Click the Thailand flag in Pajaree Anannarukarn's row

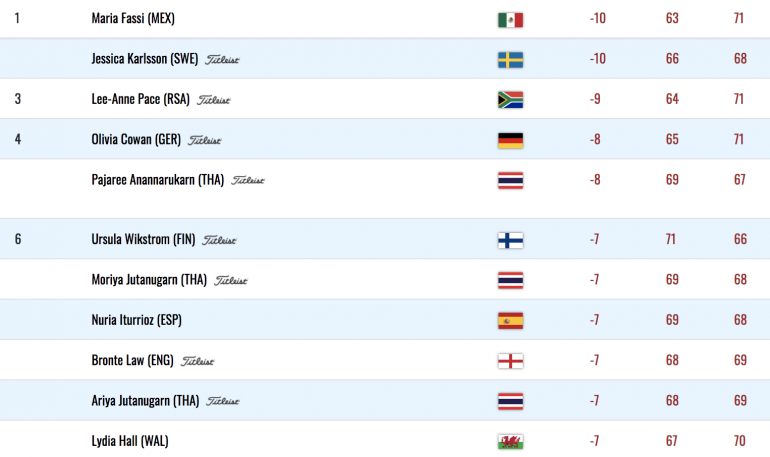tap(510, 180)
